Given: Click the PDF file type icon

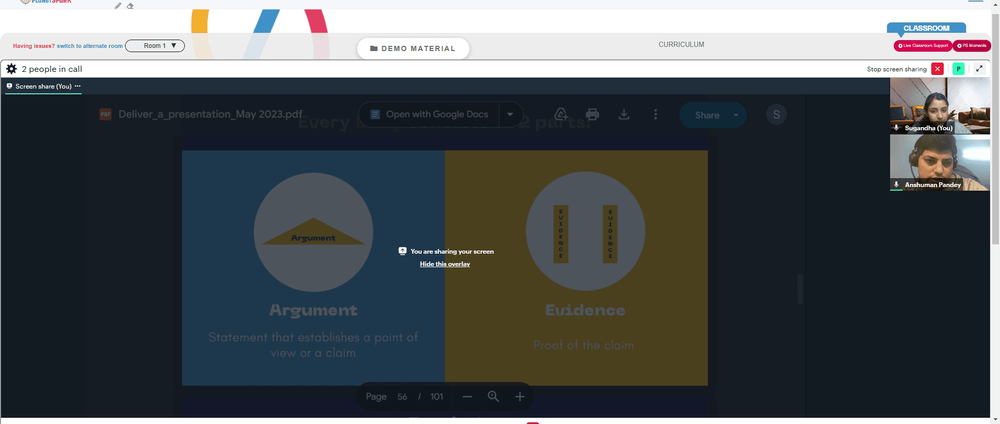Looking at the screenshot, I should click(x=105, y=115).
